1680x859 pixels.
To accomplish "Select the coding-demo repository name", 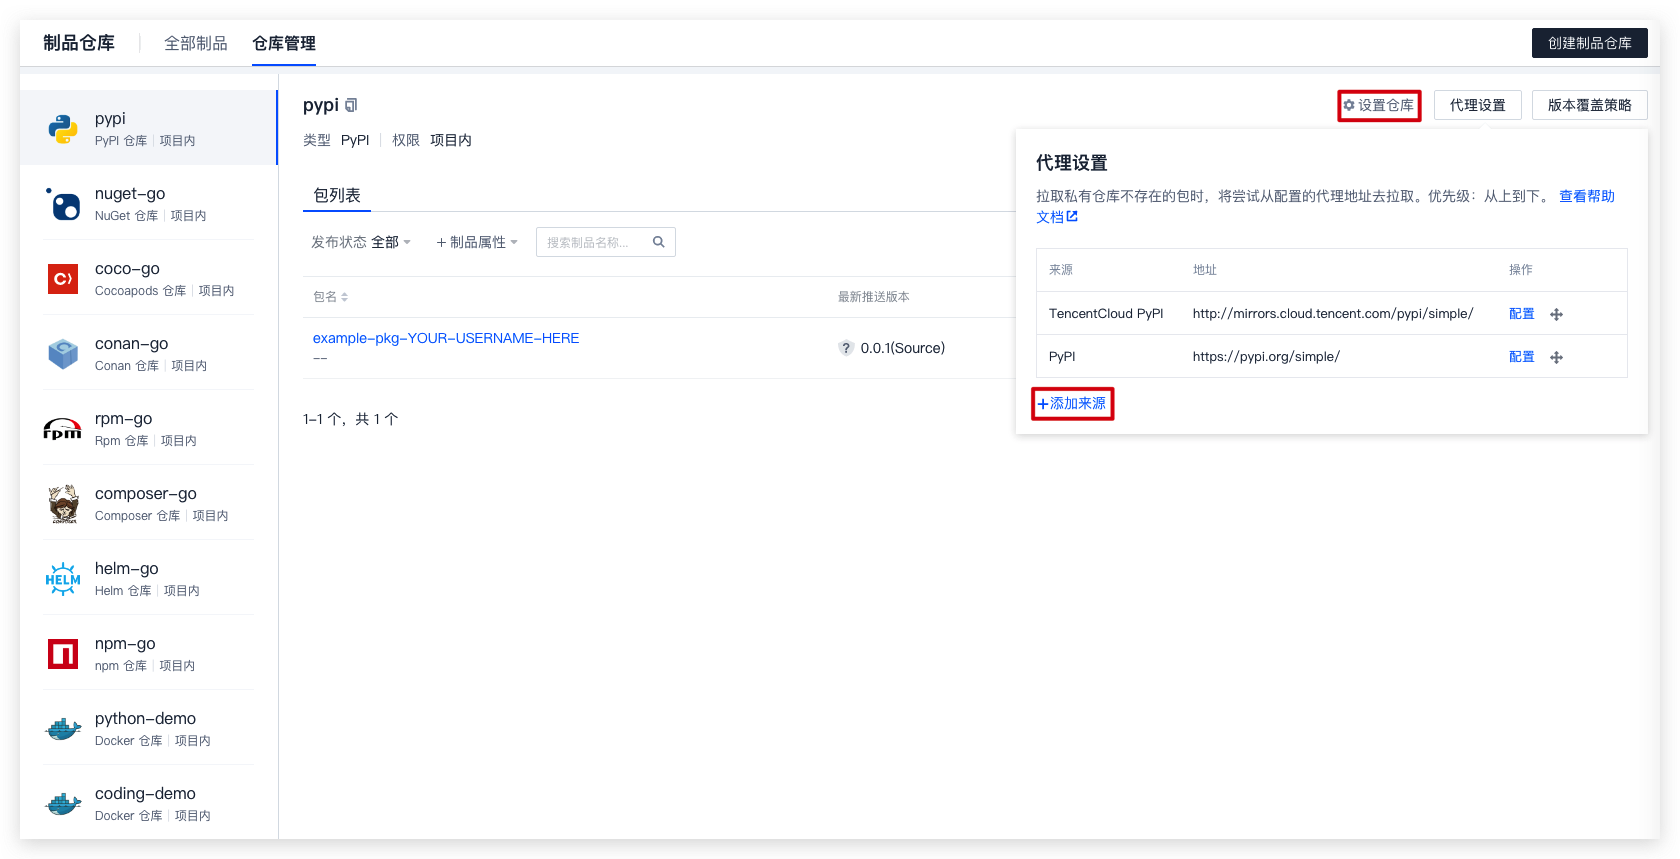I will (x=145, y=793).
